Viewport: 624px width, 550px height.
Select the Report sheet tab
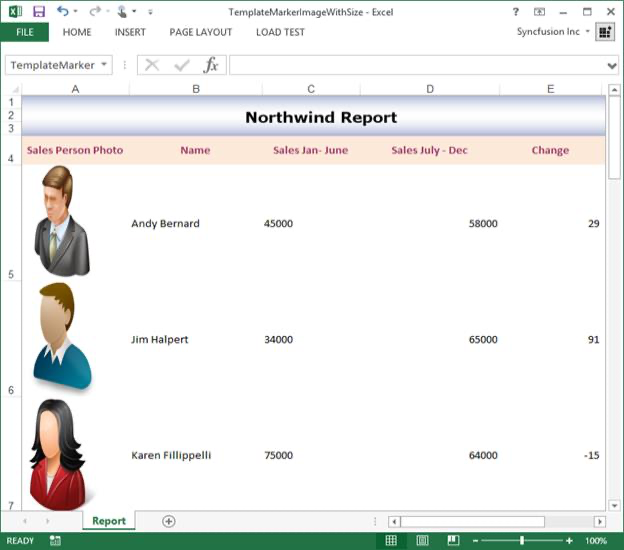pos(109,521)
